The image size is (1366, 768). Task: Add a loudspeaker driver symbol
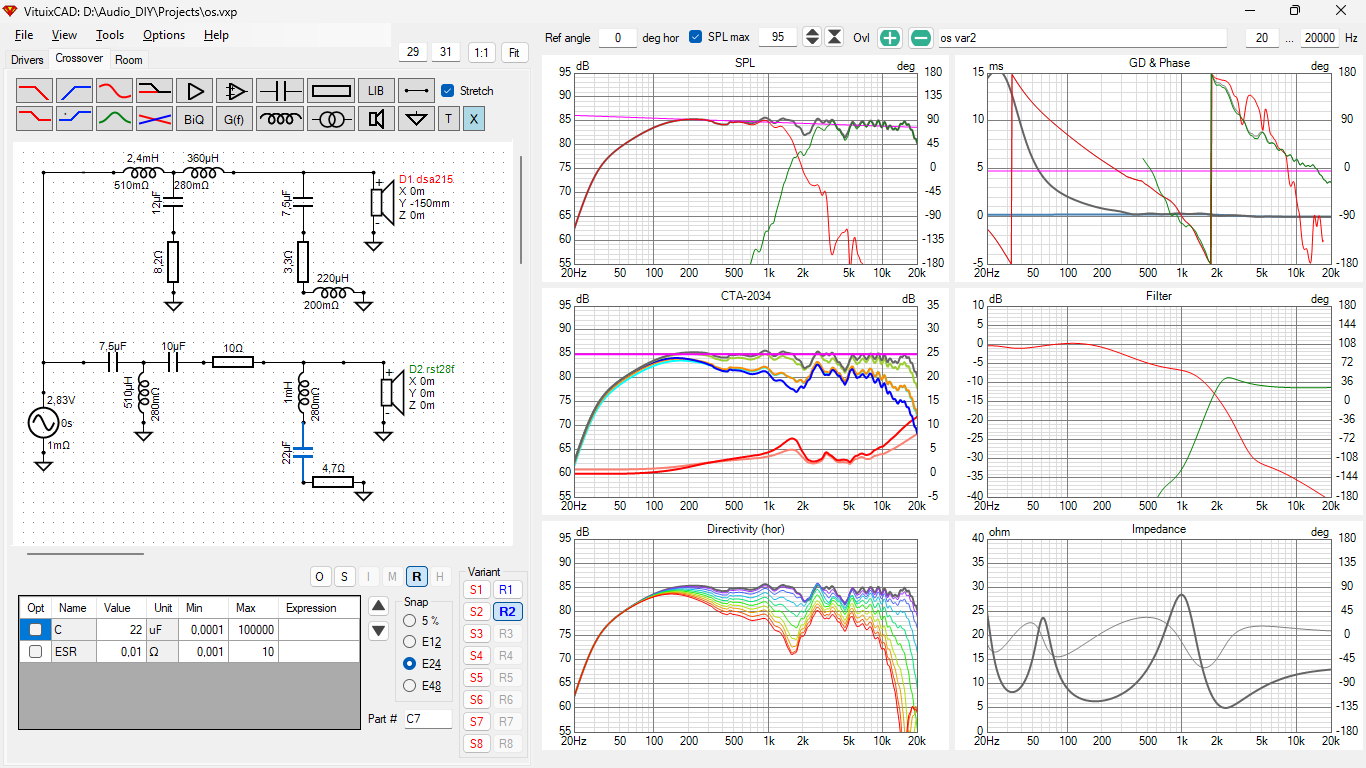(376, 119)
